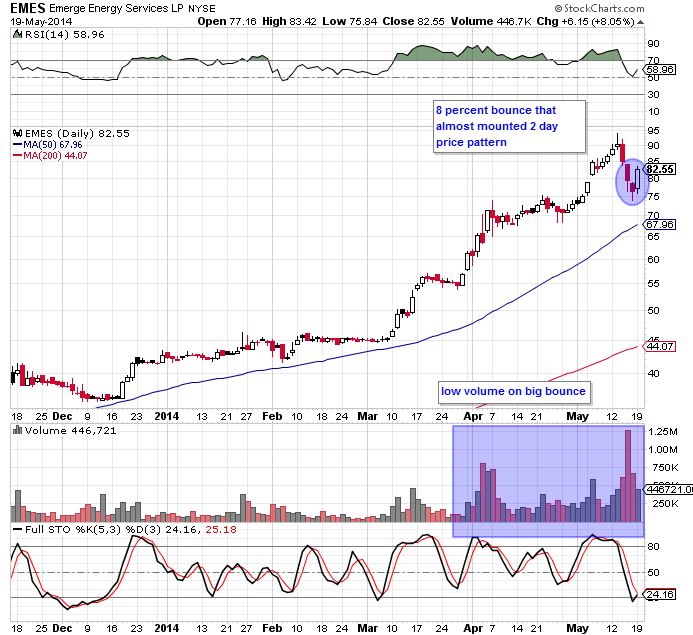Click the candlestick legend icon beside EMES (Daily)

pos(18,133)
